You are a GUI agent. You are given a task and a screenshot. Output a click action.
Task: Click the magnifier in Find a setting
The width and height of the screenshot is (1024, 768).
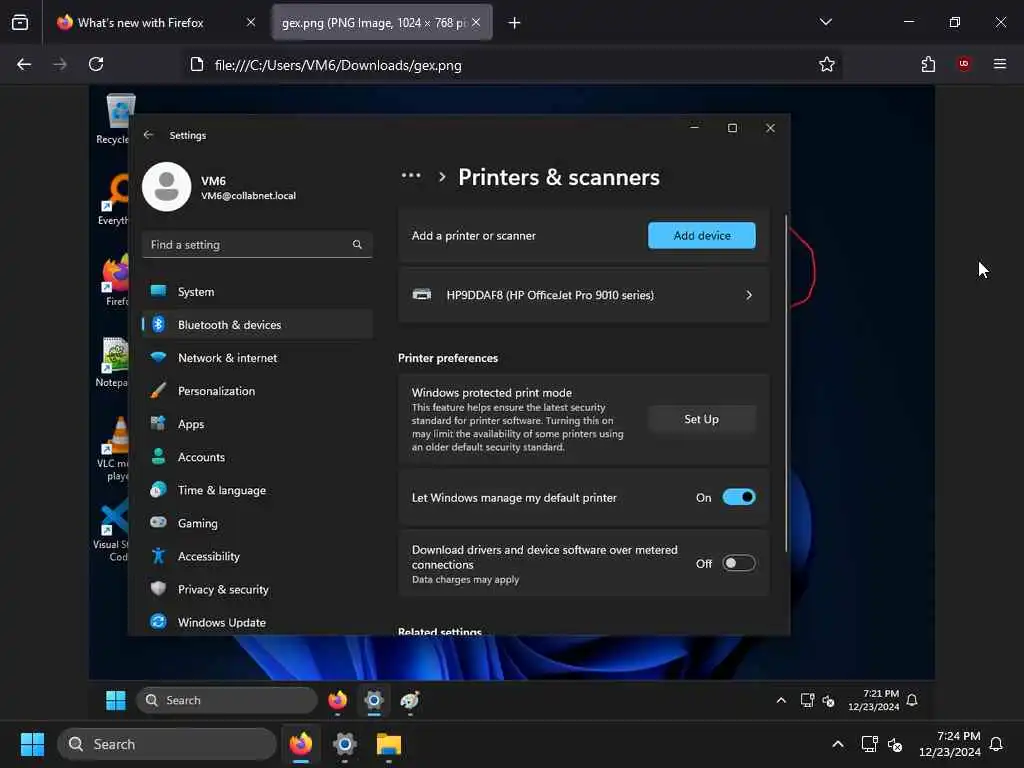[x=357, y=245]
